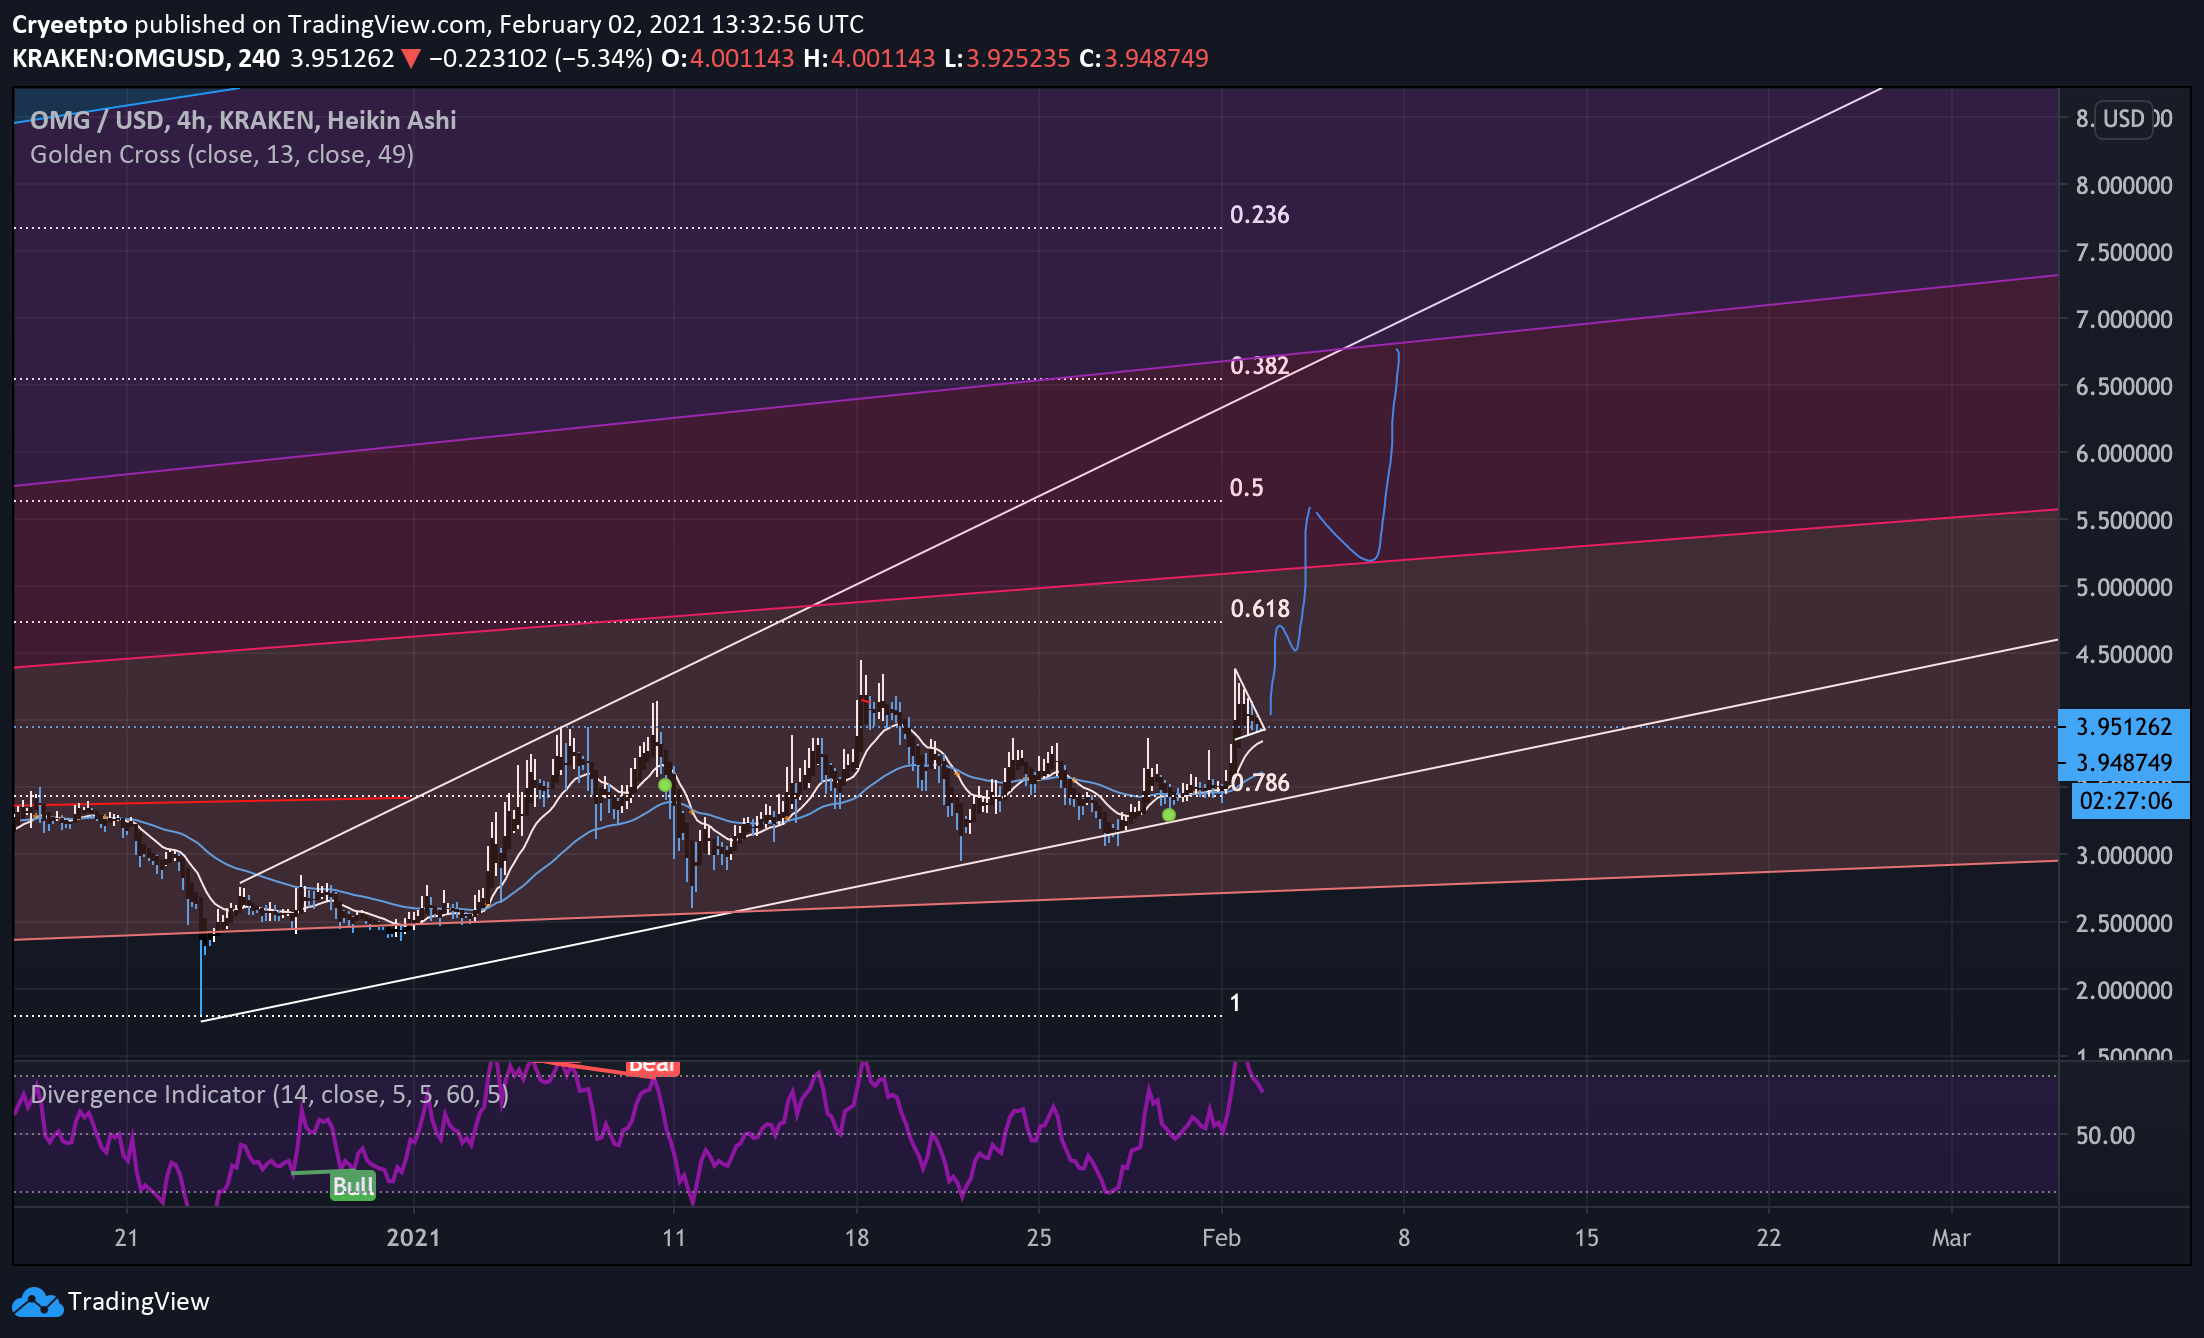The height and width of the screenshot is (1338, 2204).
Task: Click the green Bull divergence label
Action: click(353, 1186)
